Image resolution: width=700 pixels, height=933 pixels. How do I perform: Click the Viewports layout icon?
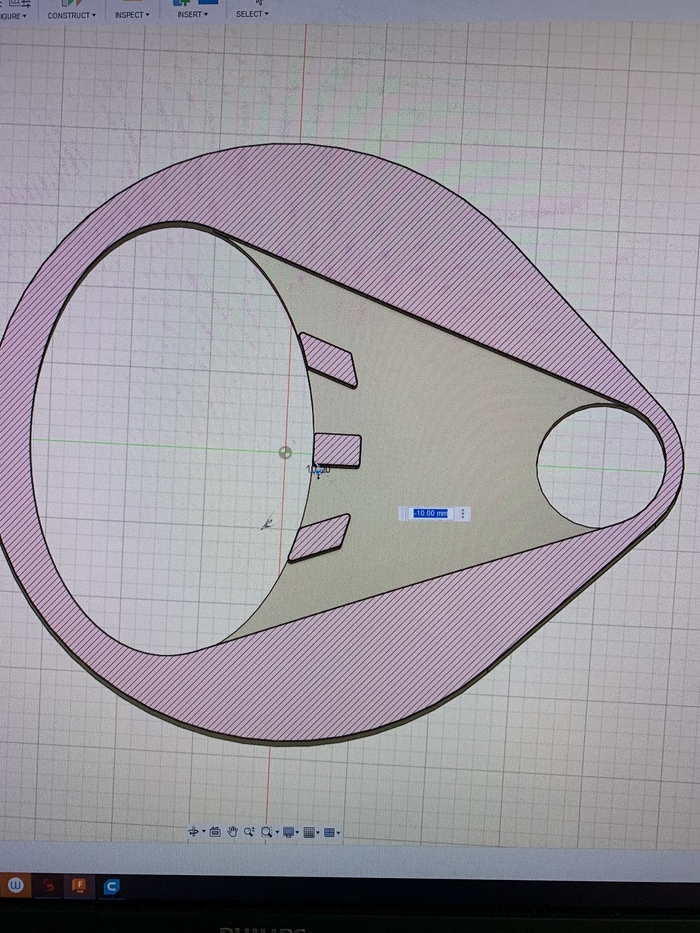[329, 831]
